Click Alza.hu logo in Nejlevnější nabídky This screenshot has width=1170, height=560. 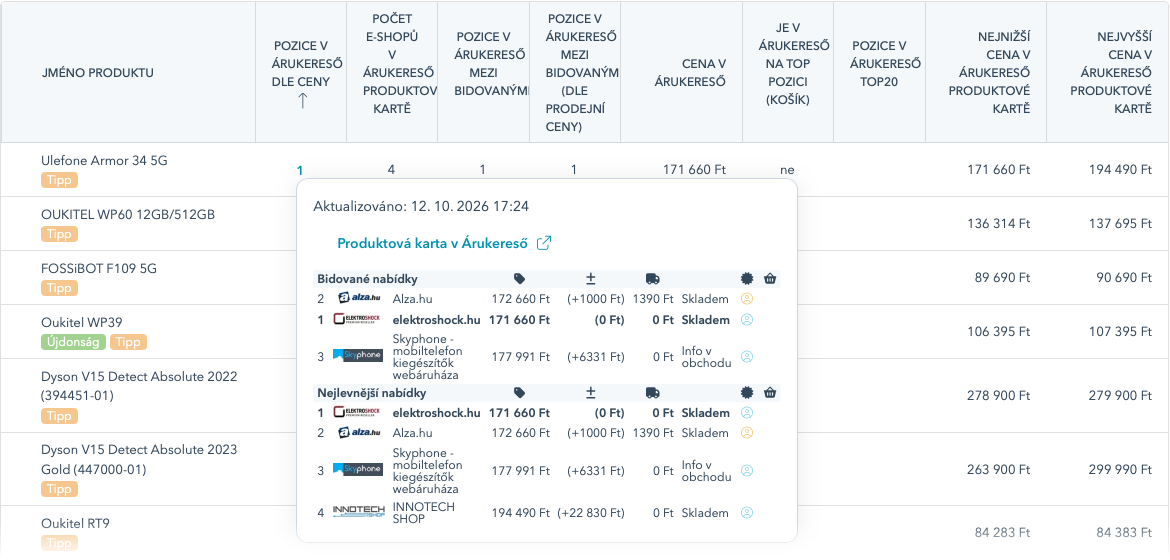click(358, 433)
